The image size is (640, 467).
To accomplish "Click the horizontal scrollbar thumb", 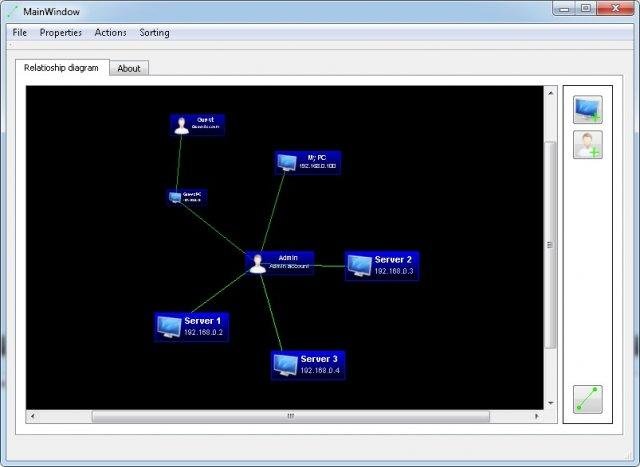I will coord(291,416).
